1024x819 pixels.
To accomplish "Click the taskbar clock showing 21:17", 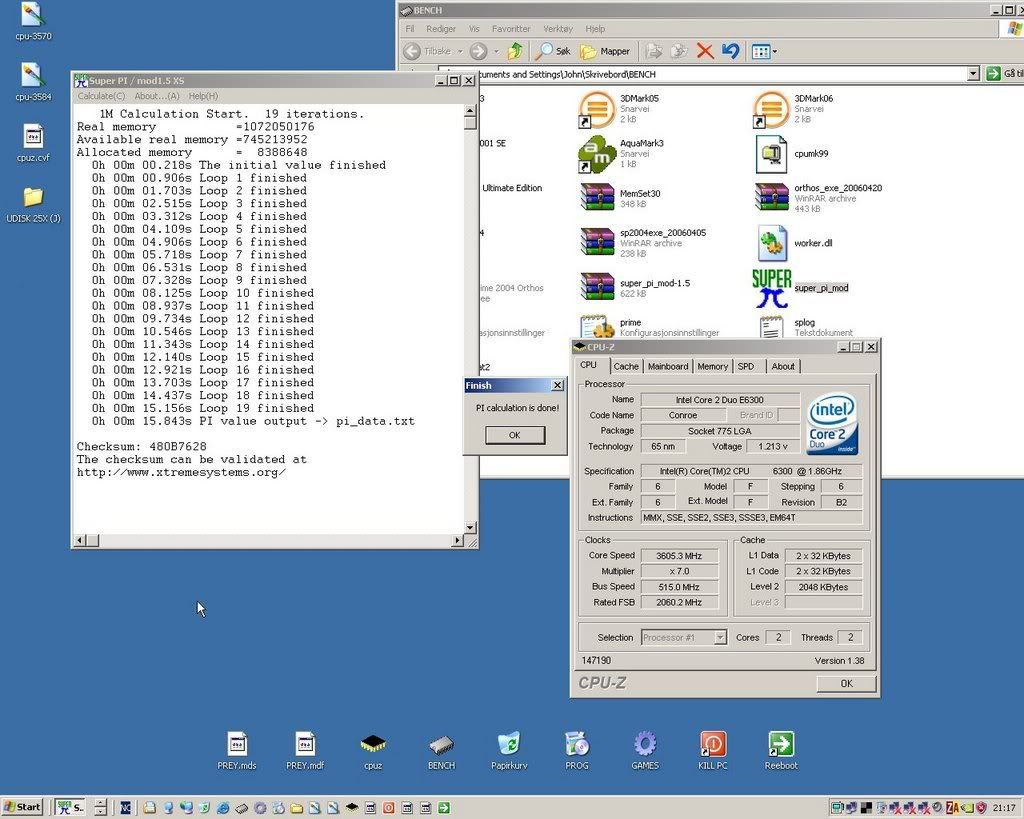I will (x=1004, y=808).
